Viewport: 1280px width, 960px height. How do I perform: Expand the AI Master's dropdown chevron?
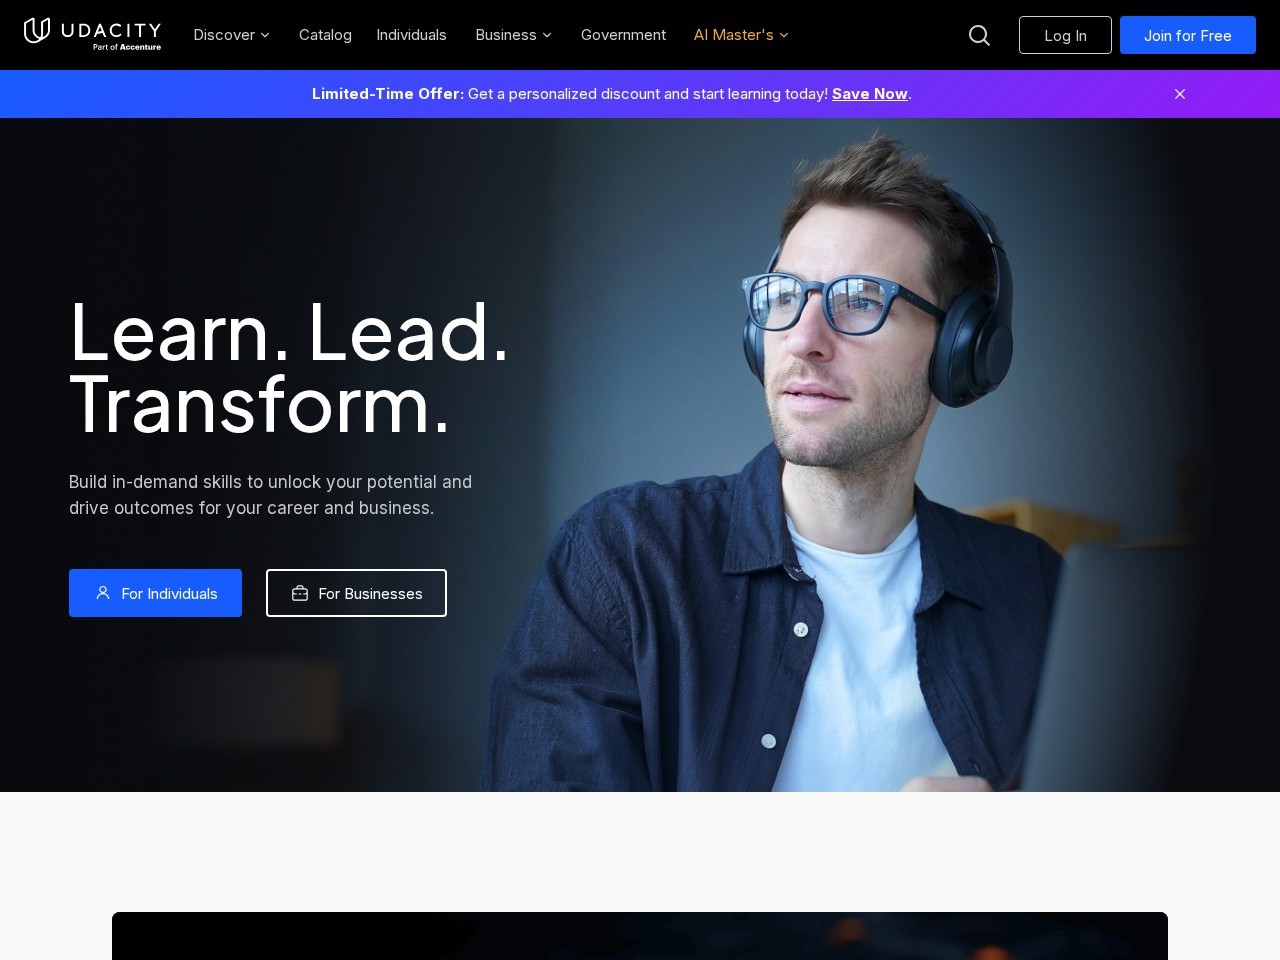pyautogui.click(x=784, y=35)
